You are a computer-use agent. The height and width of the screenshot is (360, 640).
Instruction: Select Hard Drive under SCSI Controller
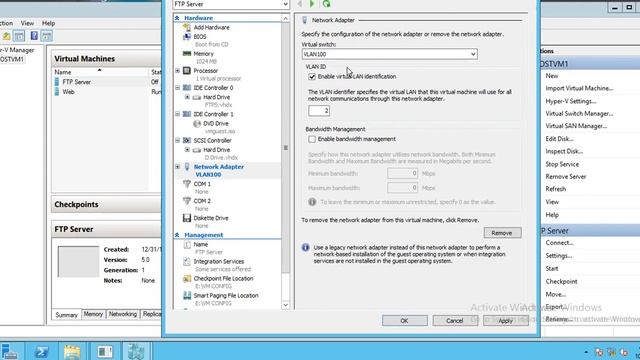216,150
